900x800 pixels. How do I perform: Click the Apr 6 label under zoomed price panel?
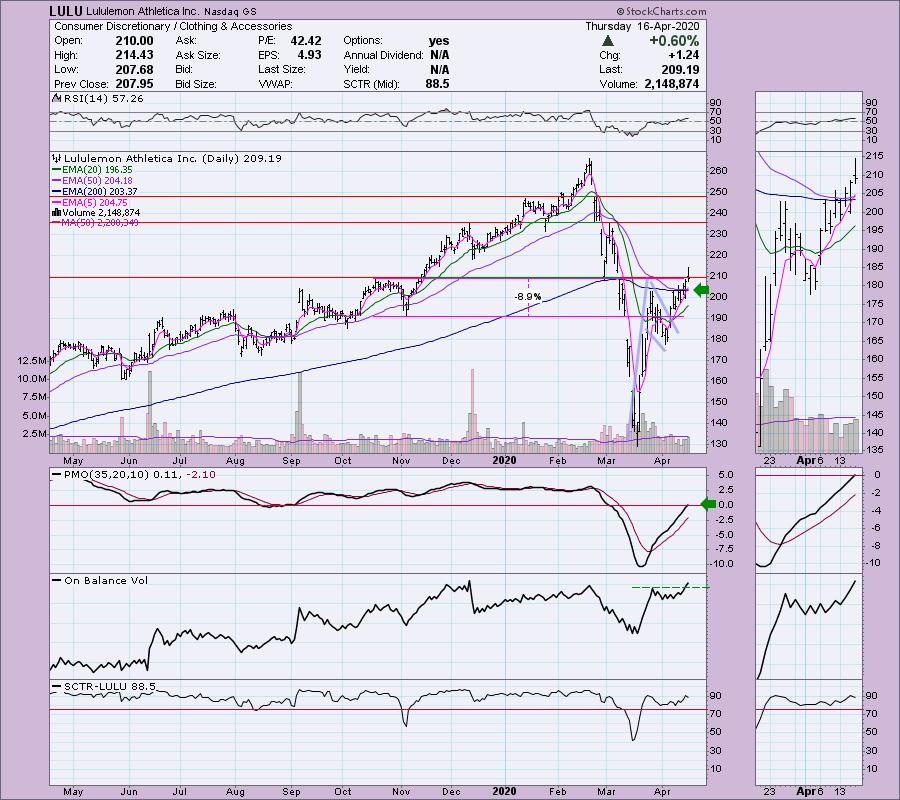810,460
